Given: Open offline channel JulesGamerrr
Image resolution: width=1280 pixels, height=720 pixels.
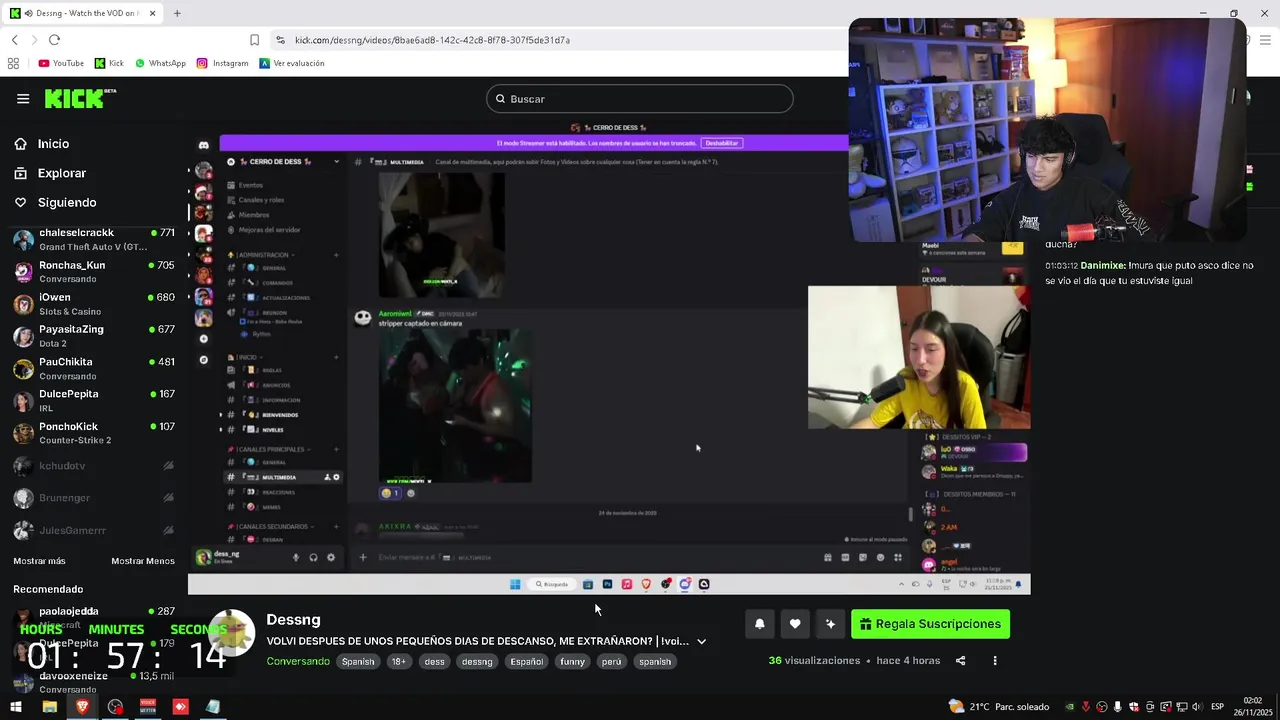Looking at the screenshot, I should [x=94, y=530].
